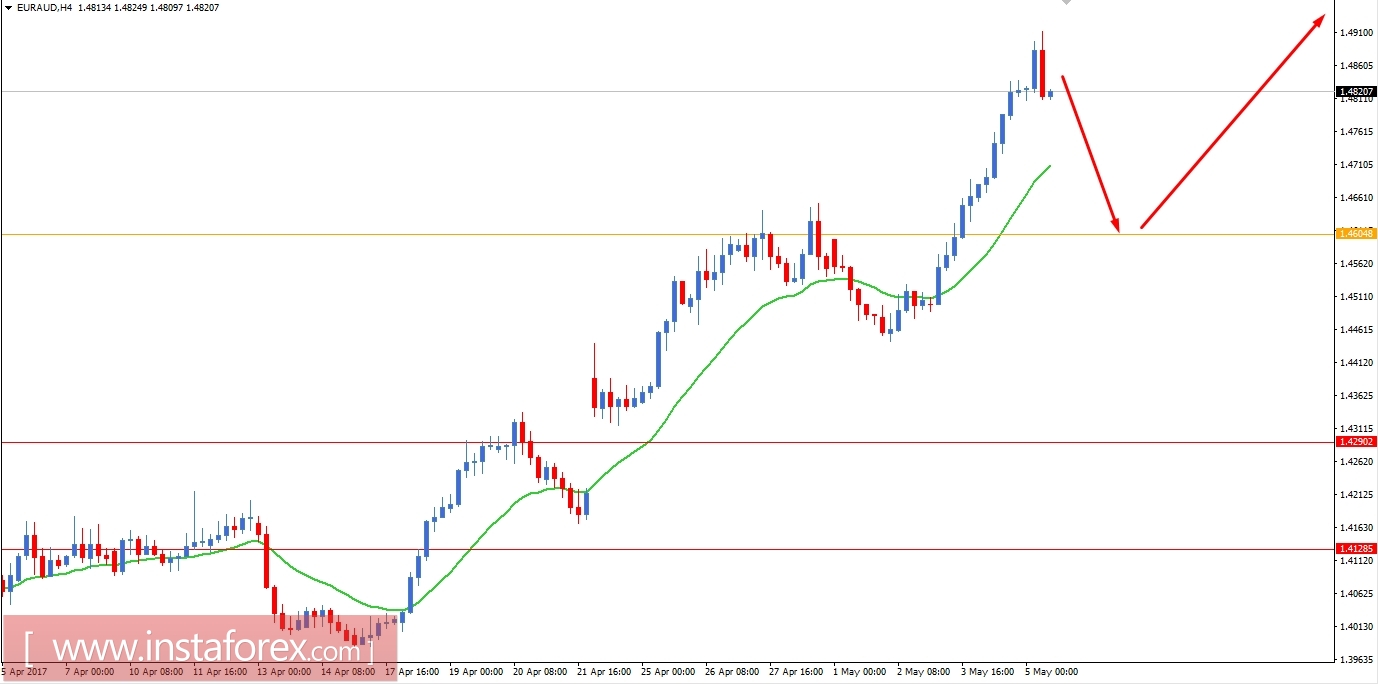The image size is (1378, 684).
Task: Click price axis label 1.45620
Action: tap(1356, 264)
